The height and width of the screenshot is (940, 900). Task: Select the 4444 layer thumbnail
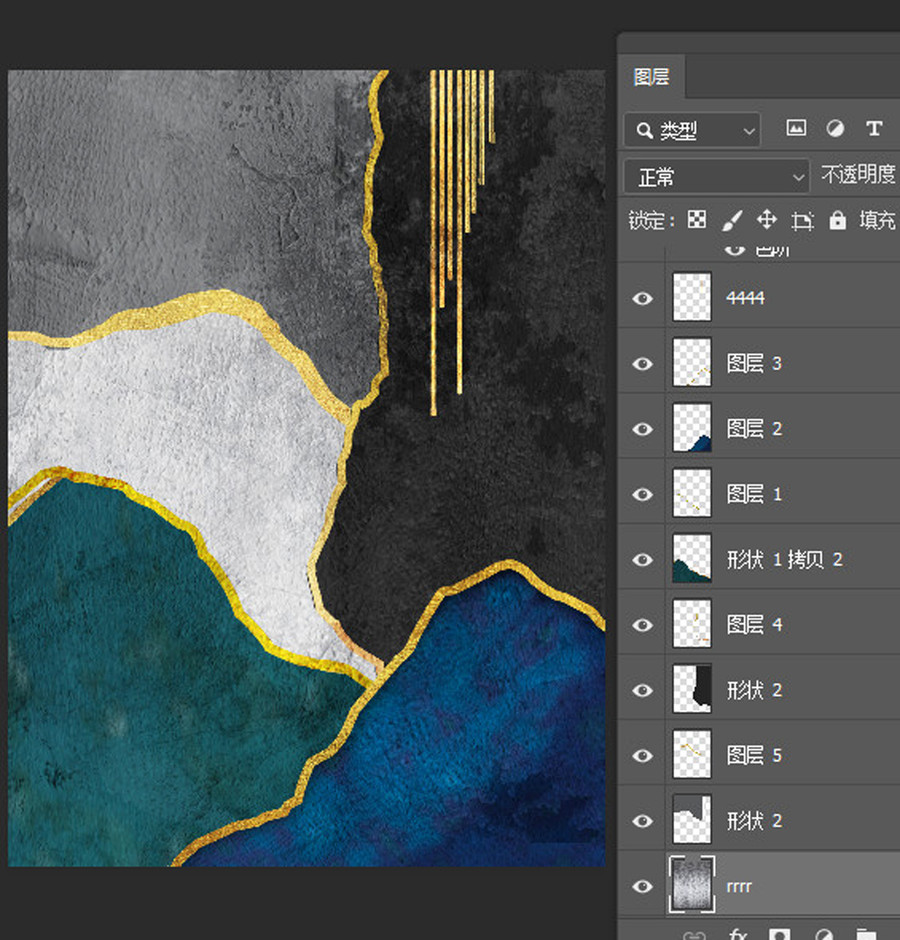click(x=692, y=297)
